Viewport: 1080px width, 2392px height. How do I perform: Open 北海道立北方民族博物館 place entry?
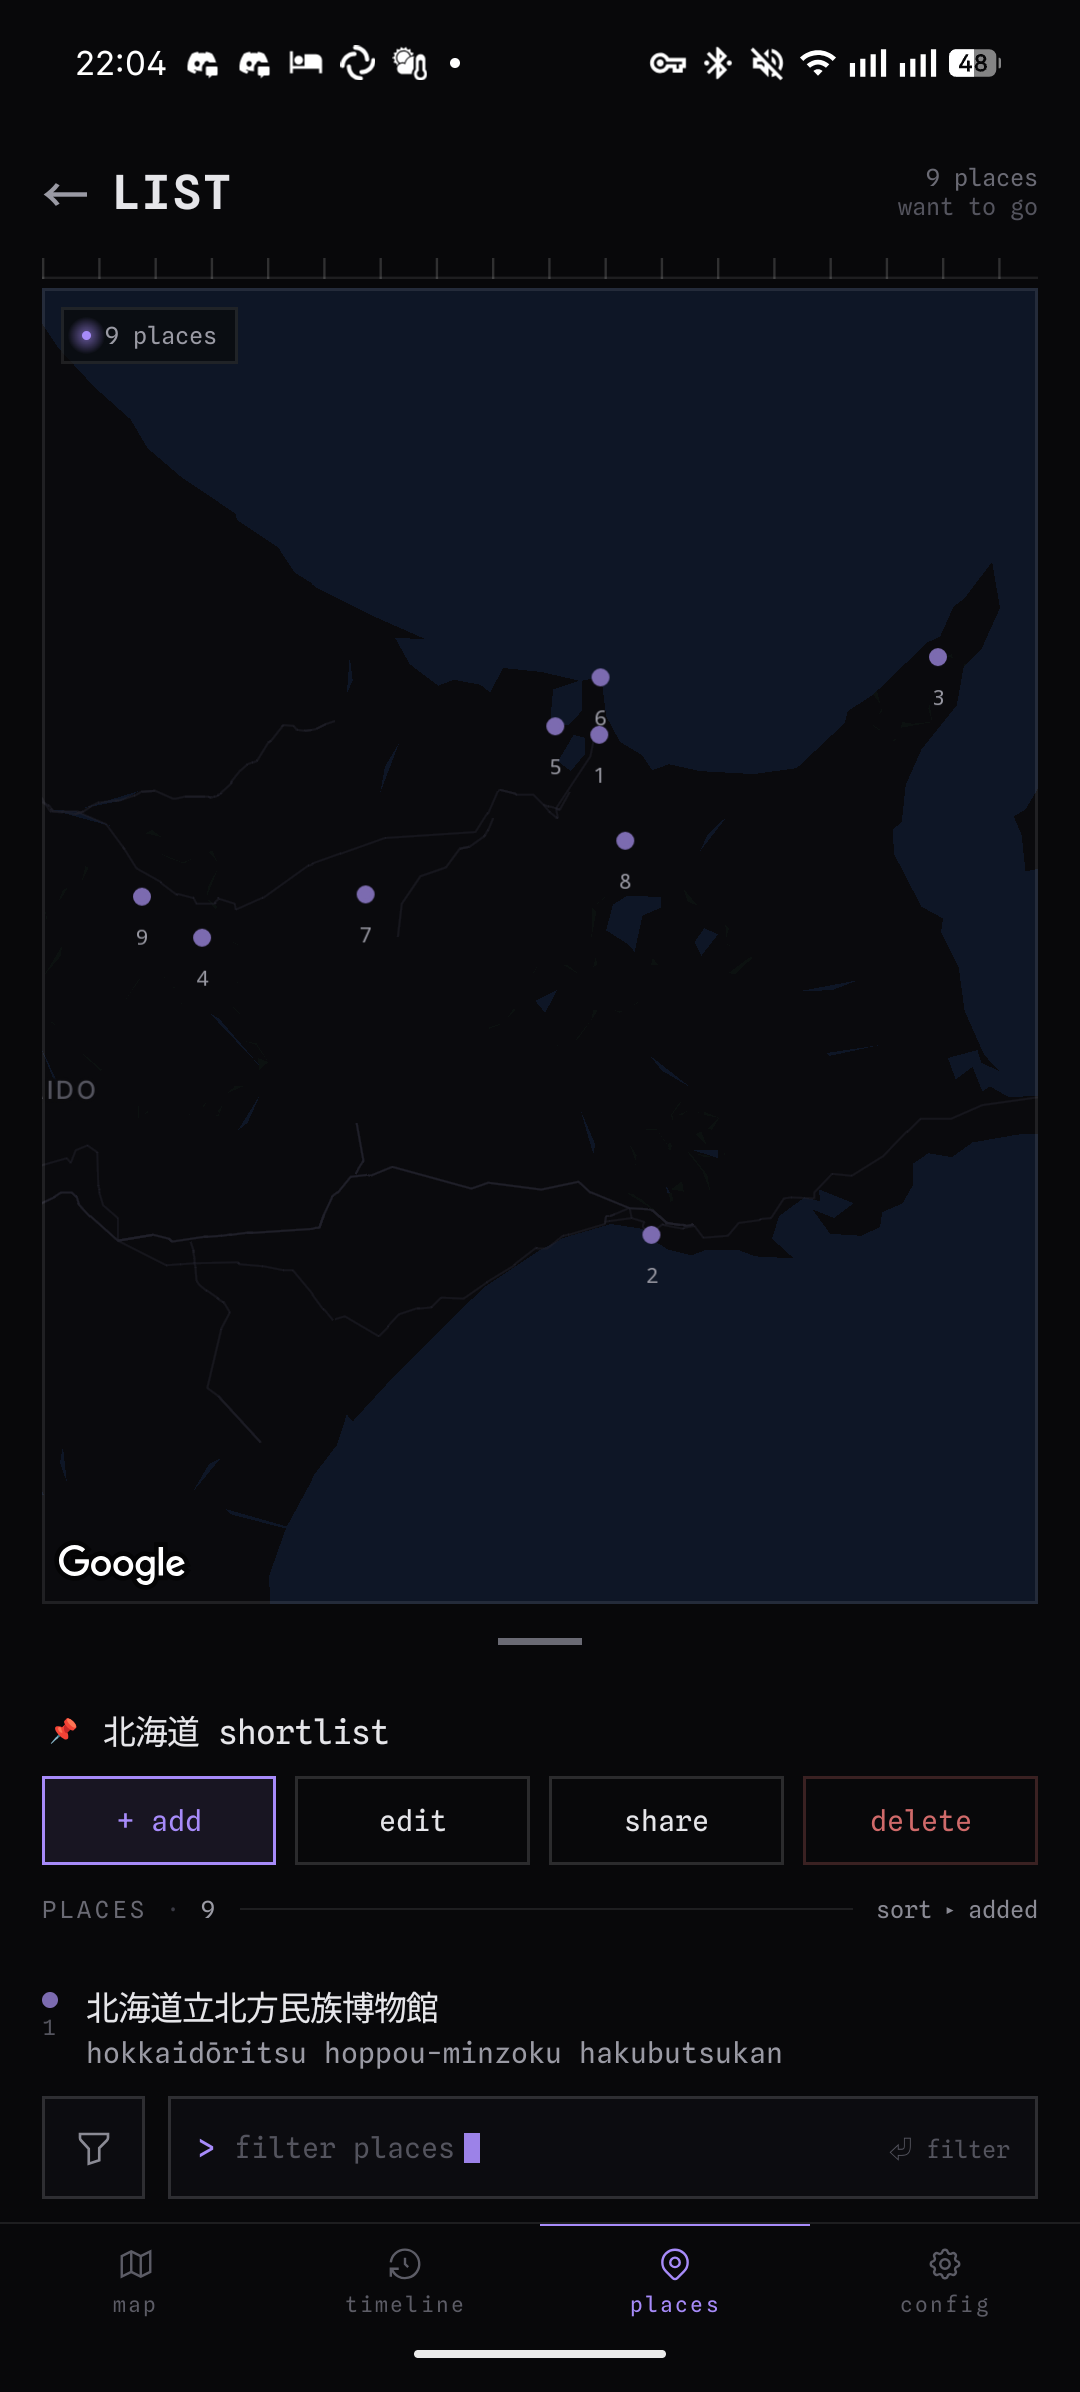click(x=540, y=2028)
